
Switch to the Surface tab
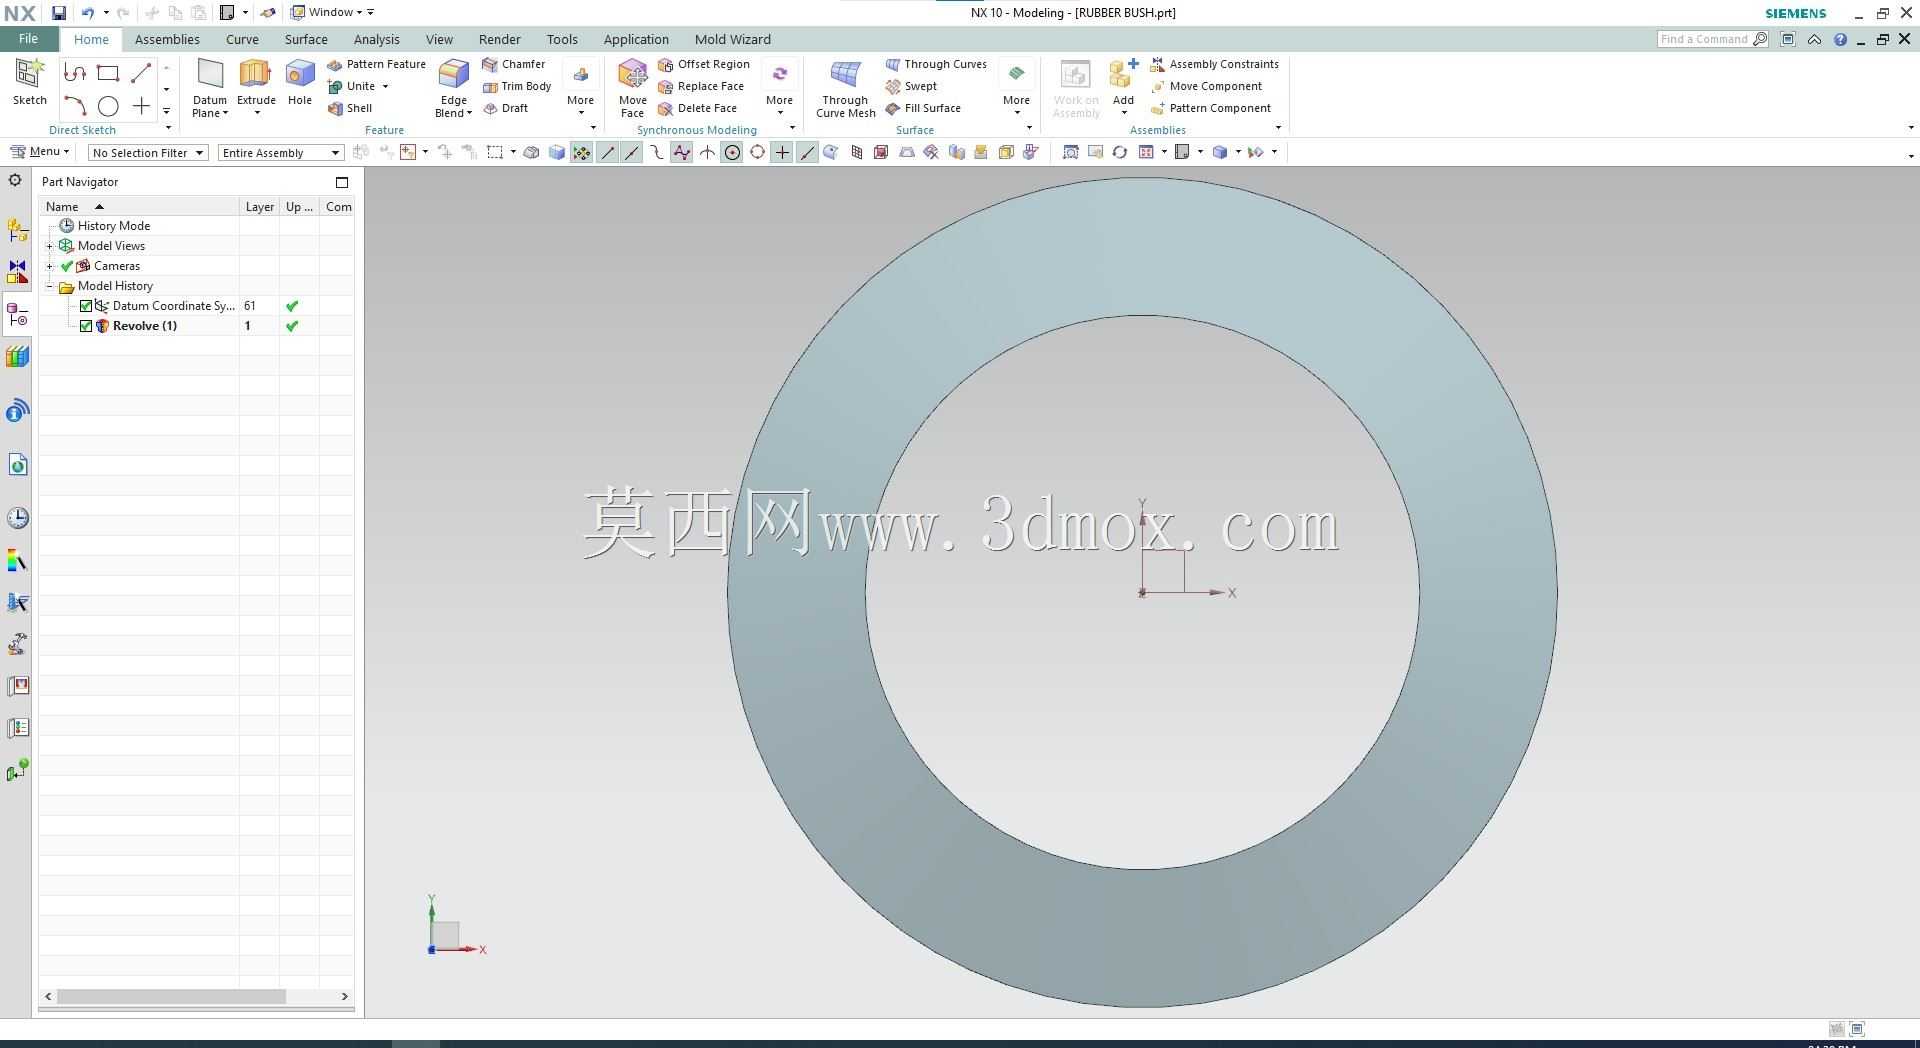(x=306, y=39)
